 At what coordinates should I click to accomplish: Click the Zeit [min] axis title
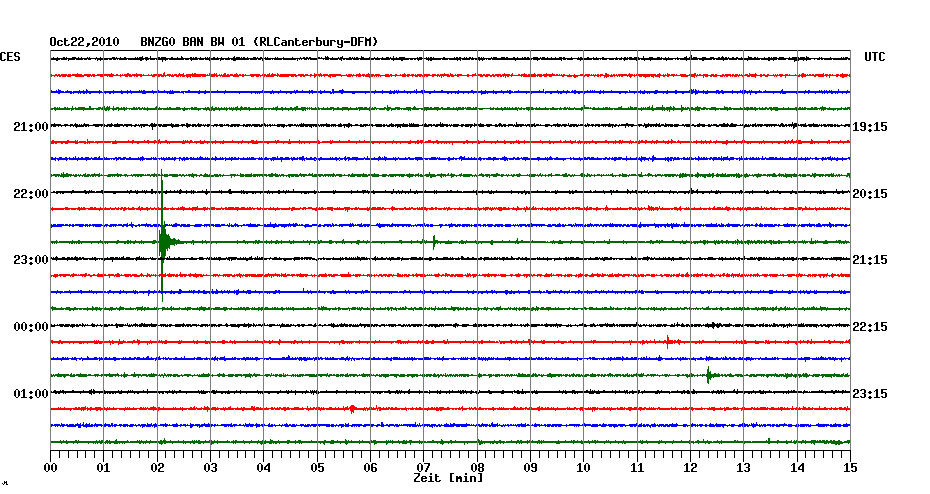[x=448, y=479]
